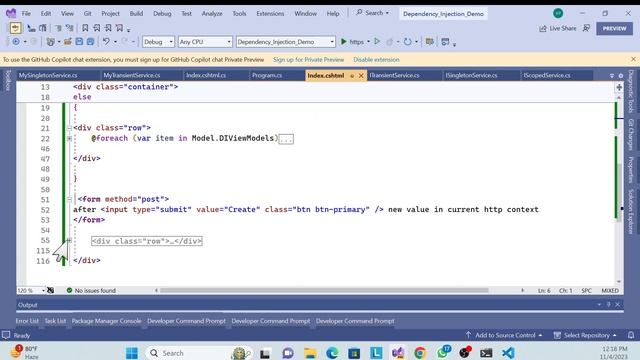The width and height of the screenshot is (640, 360).
Task: Click the horizontal scrollbar of the editor
Action: pos(324,290)
